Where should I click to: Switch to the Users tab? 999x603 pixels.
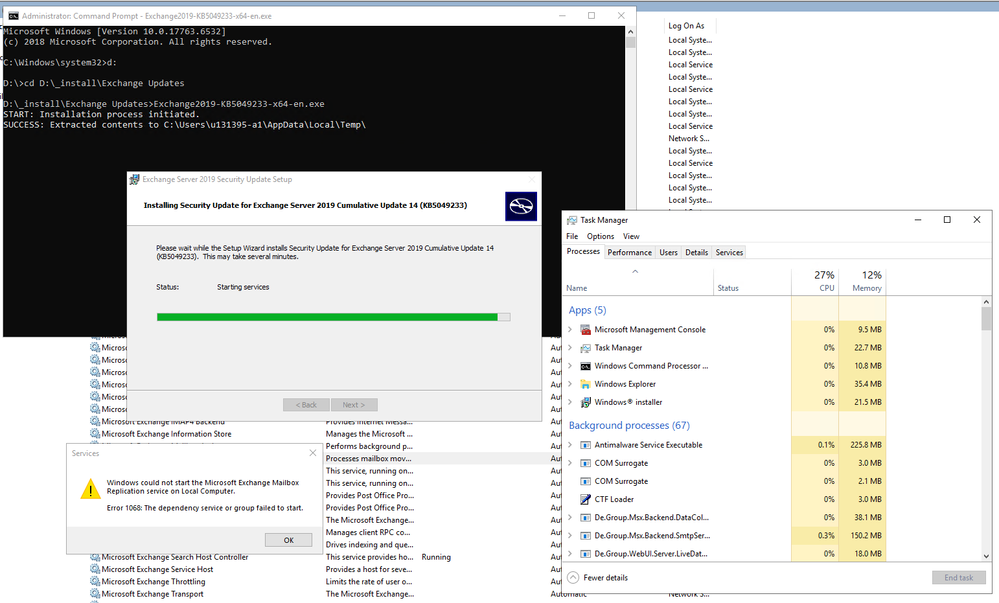tap(668, 252)
